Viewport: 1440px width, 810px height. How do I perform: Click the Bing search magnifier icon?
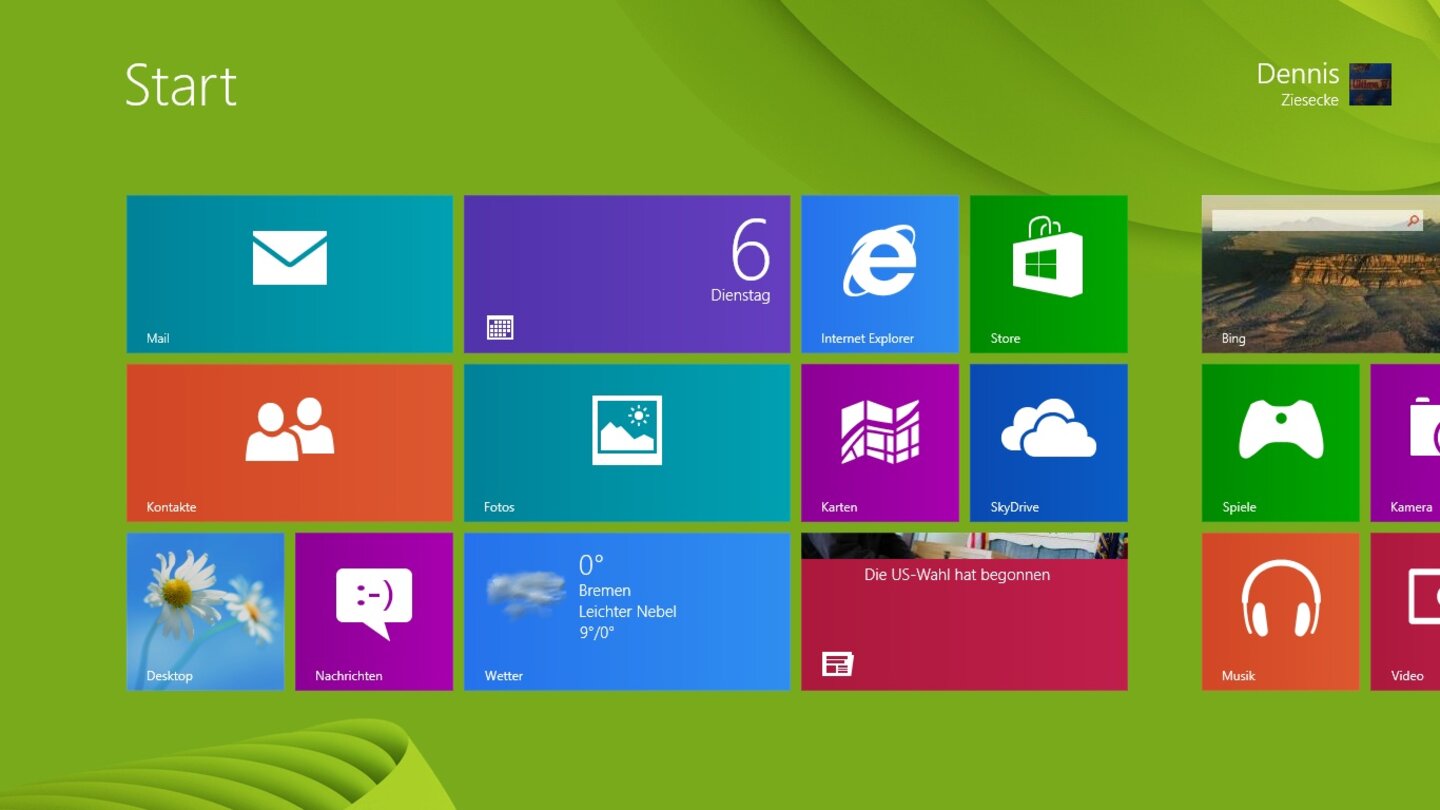(x=1413, y=221)
